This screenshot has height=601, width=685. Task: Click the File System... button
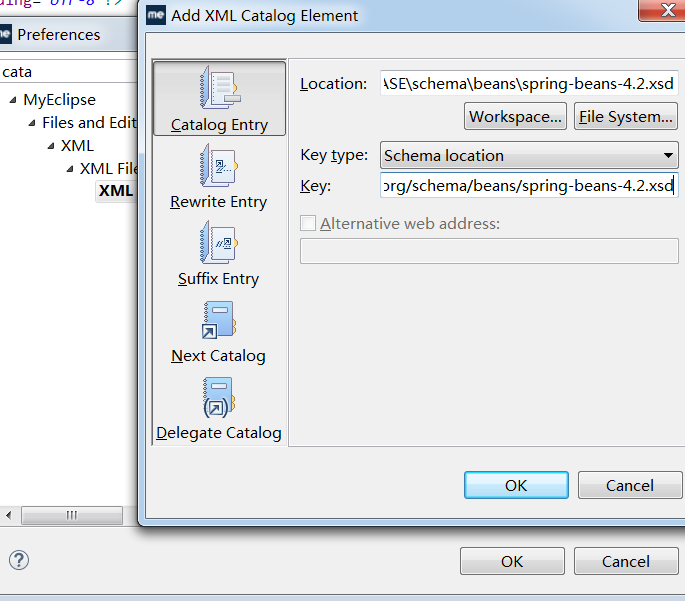[626, 117]
